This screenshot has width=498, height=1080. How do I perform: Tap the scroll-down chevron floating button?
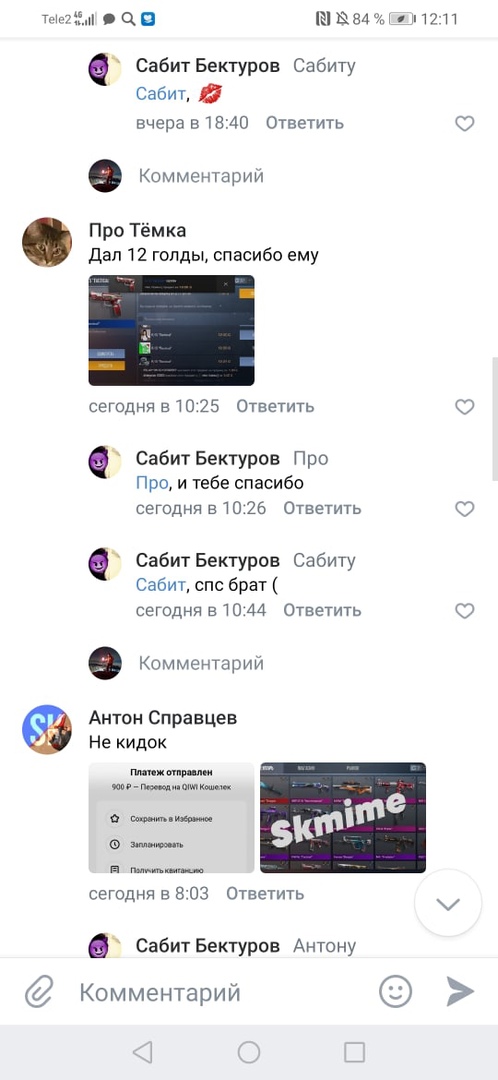tap(448, 904)
